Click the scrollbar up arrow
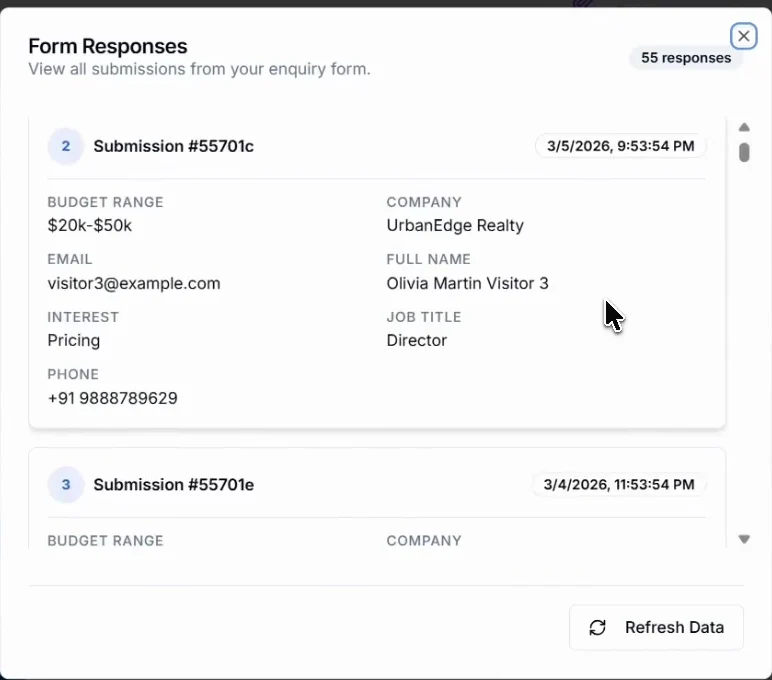The image size is (772, 680). tap(744, 128)
